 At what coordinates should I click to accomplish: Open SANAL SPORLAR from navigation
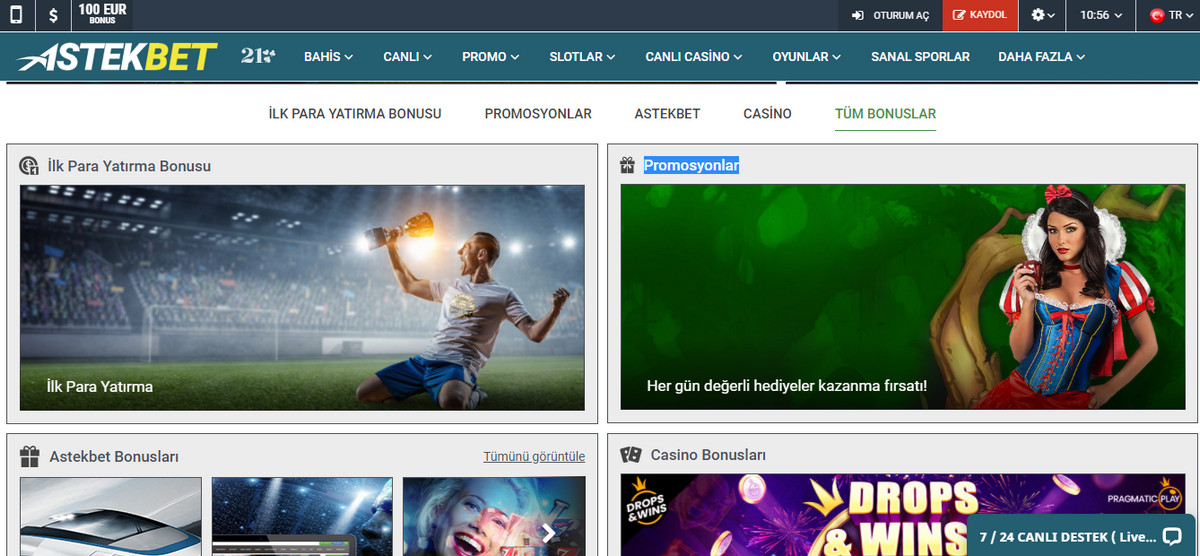(x=920, y=57)
